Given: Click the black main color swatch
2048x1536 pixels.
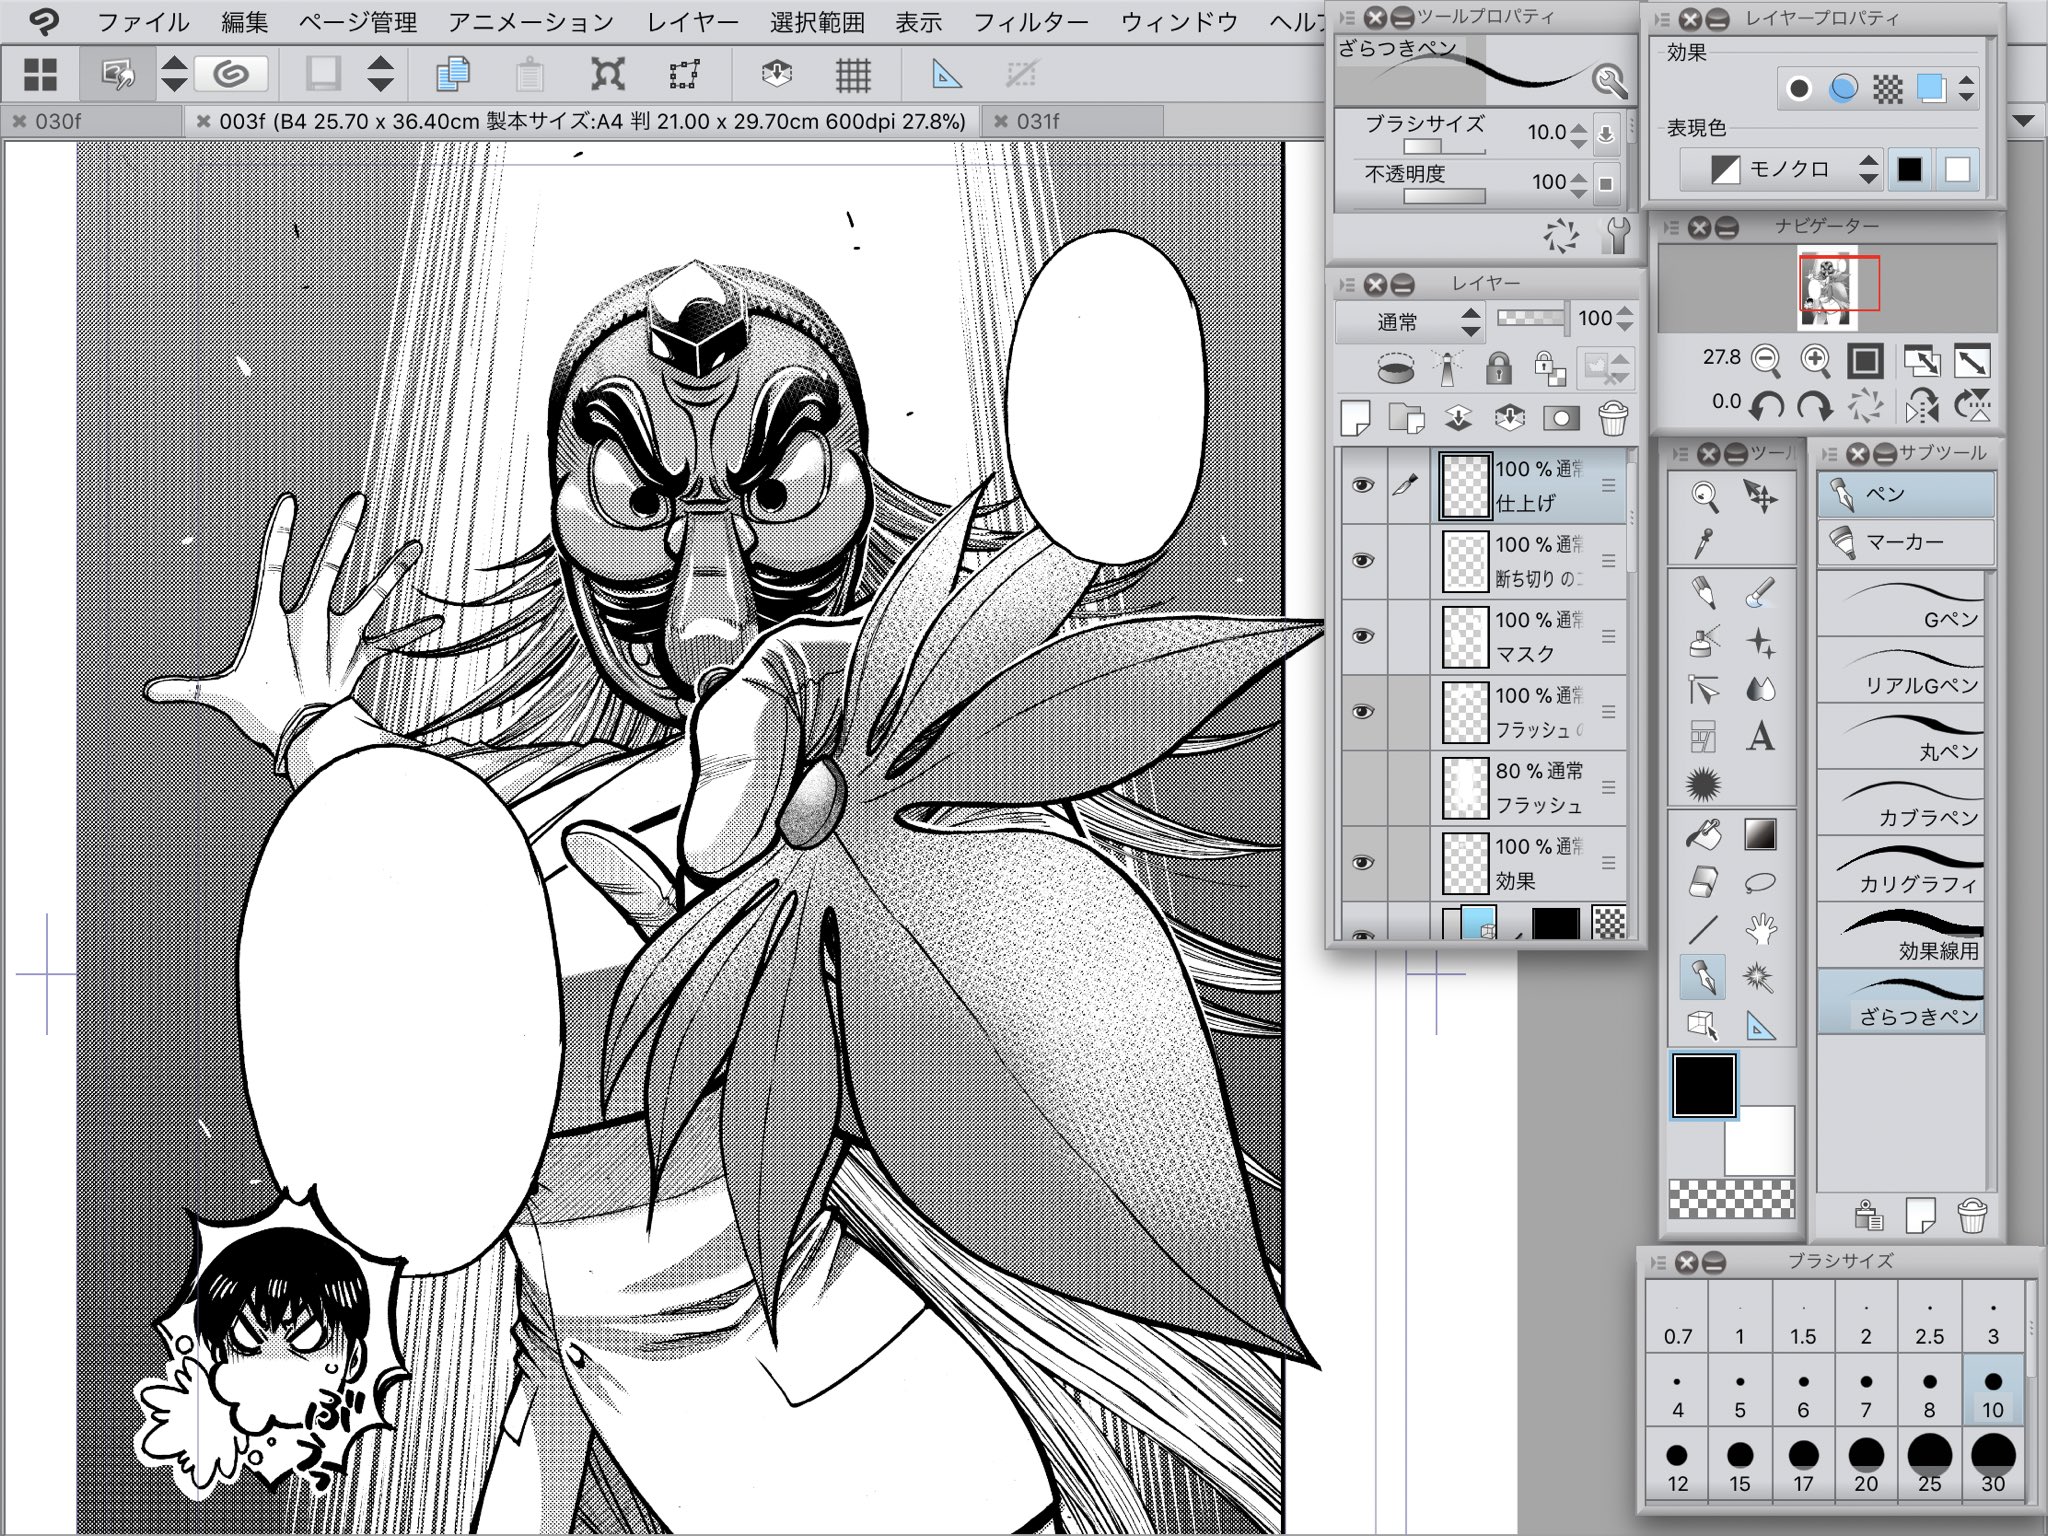Looking at the screenshot, I should [x=1704, y=1085].
